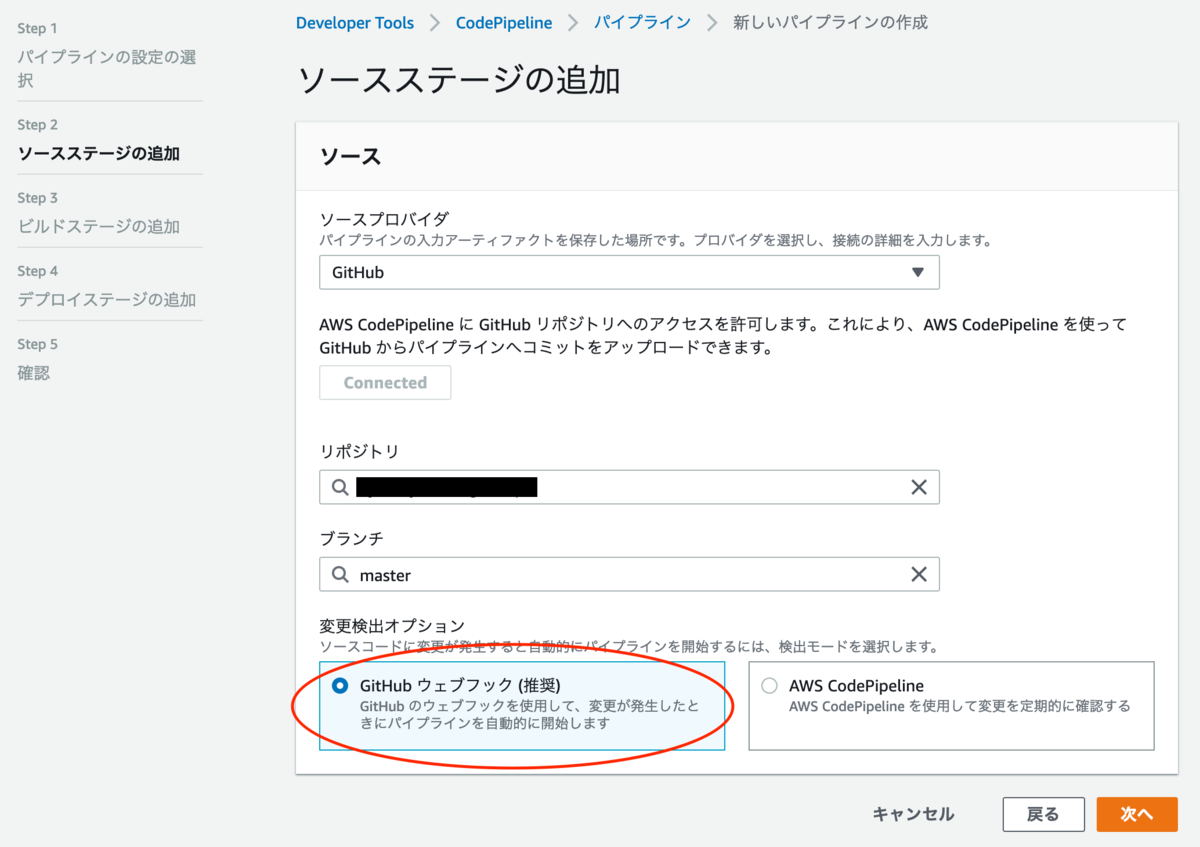Click the search magnifier in branch field

(341, 575)
